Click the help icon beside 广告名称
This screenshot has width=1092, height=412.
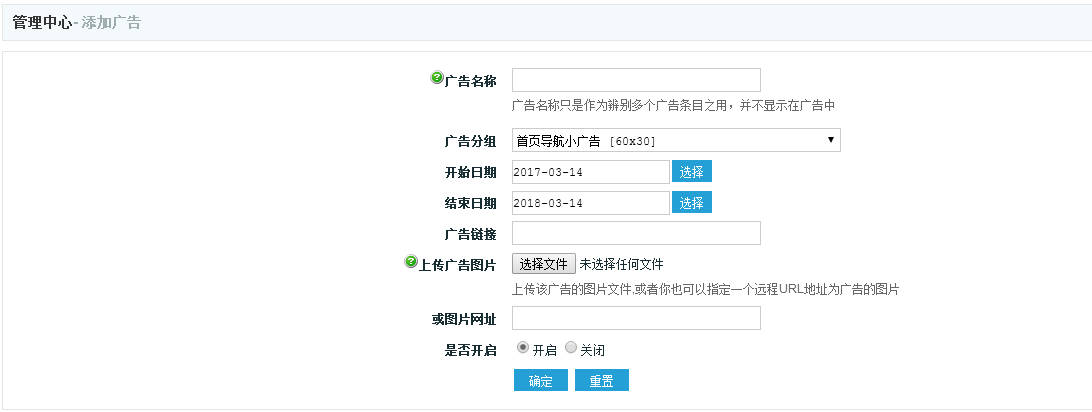[437, 77]
